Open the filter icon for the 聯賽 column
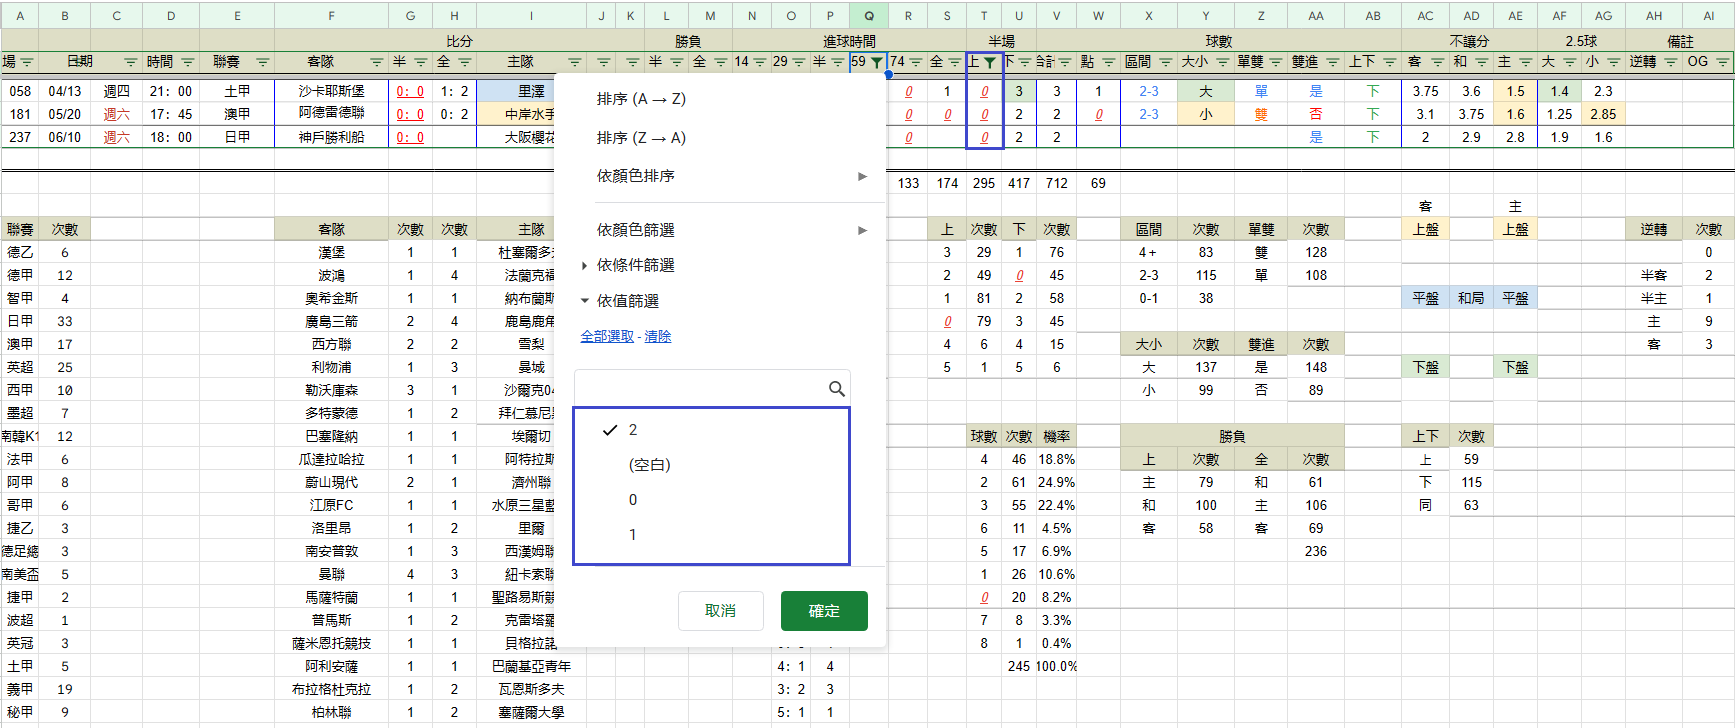Viewport: 1735px width, 728px height. 263,62
